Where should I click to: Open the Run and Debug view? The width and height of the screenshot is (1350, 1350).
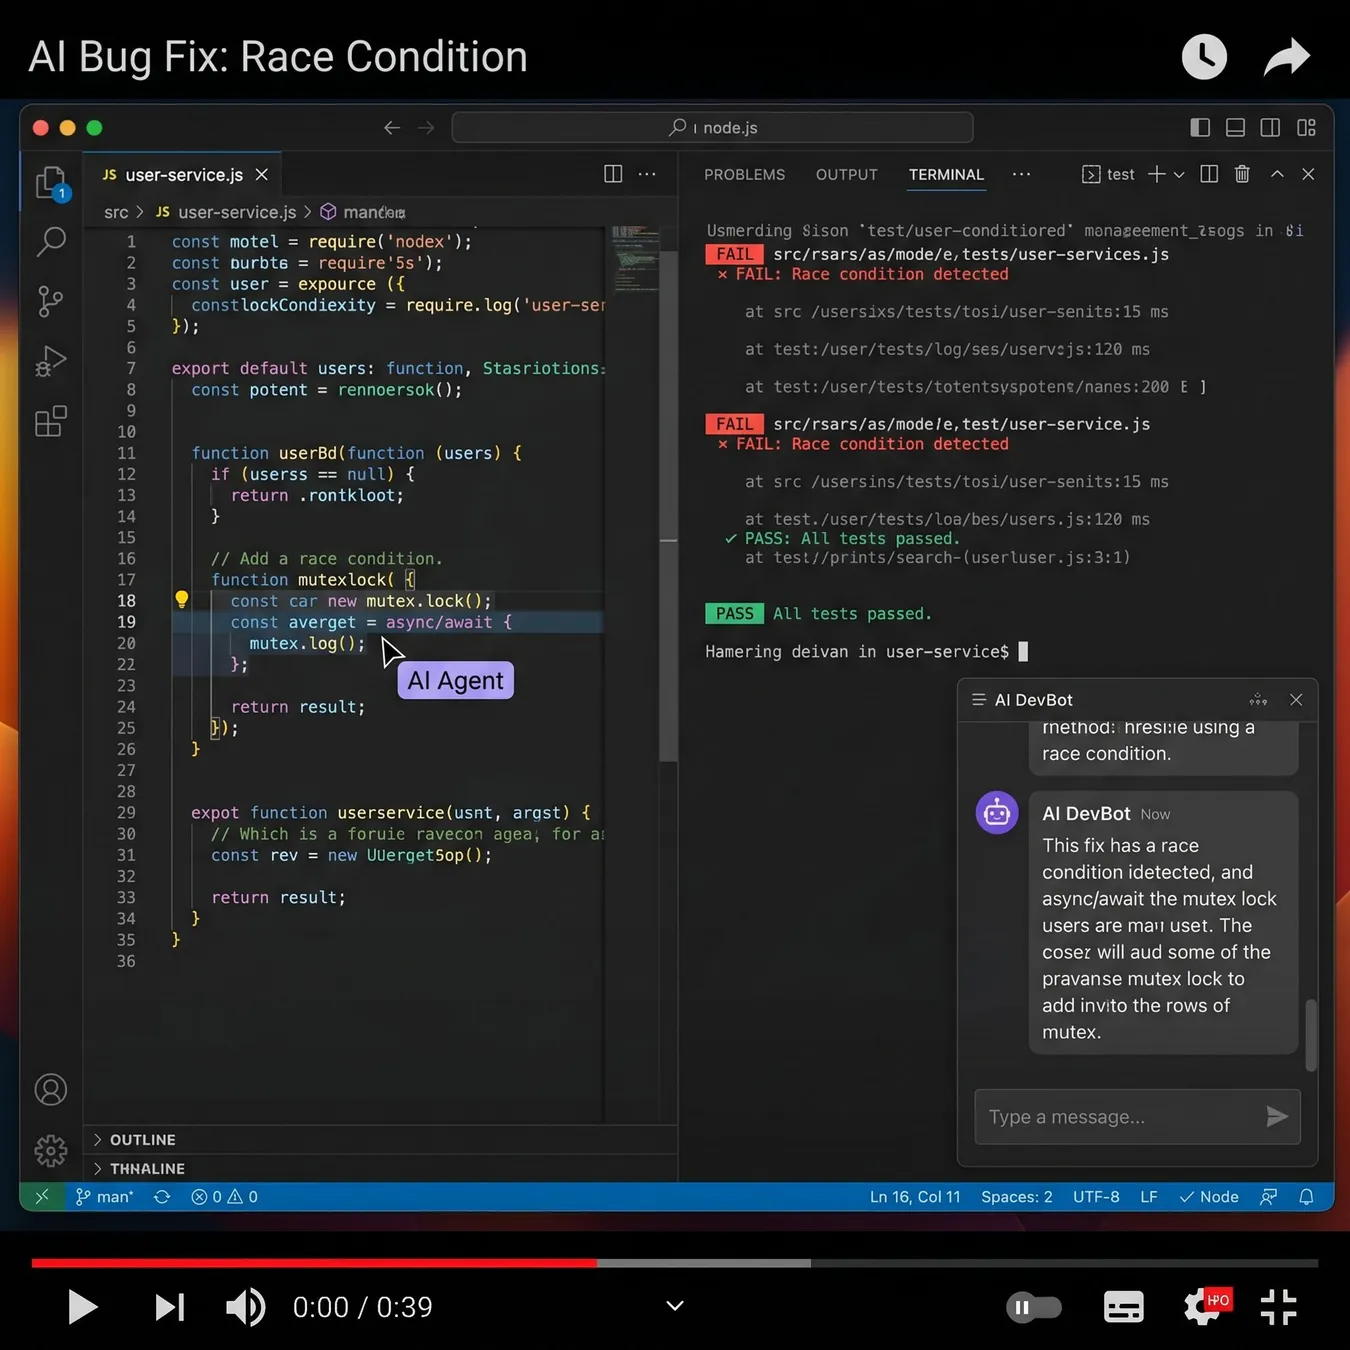pyautogui.click(x=50, y=361)
